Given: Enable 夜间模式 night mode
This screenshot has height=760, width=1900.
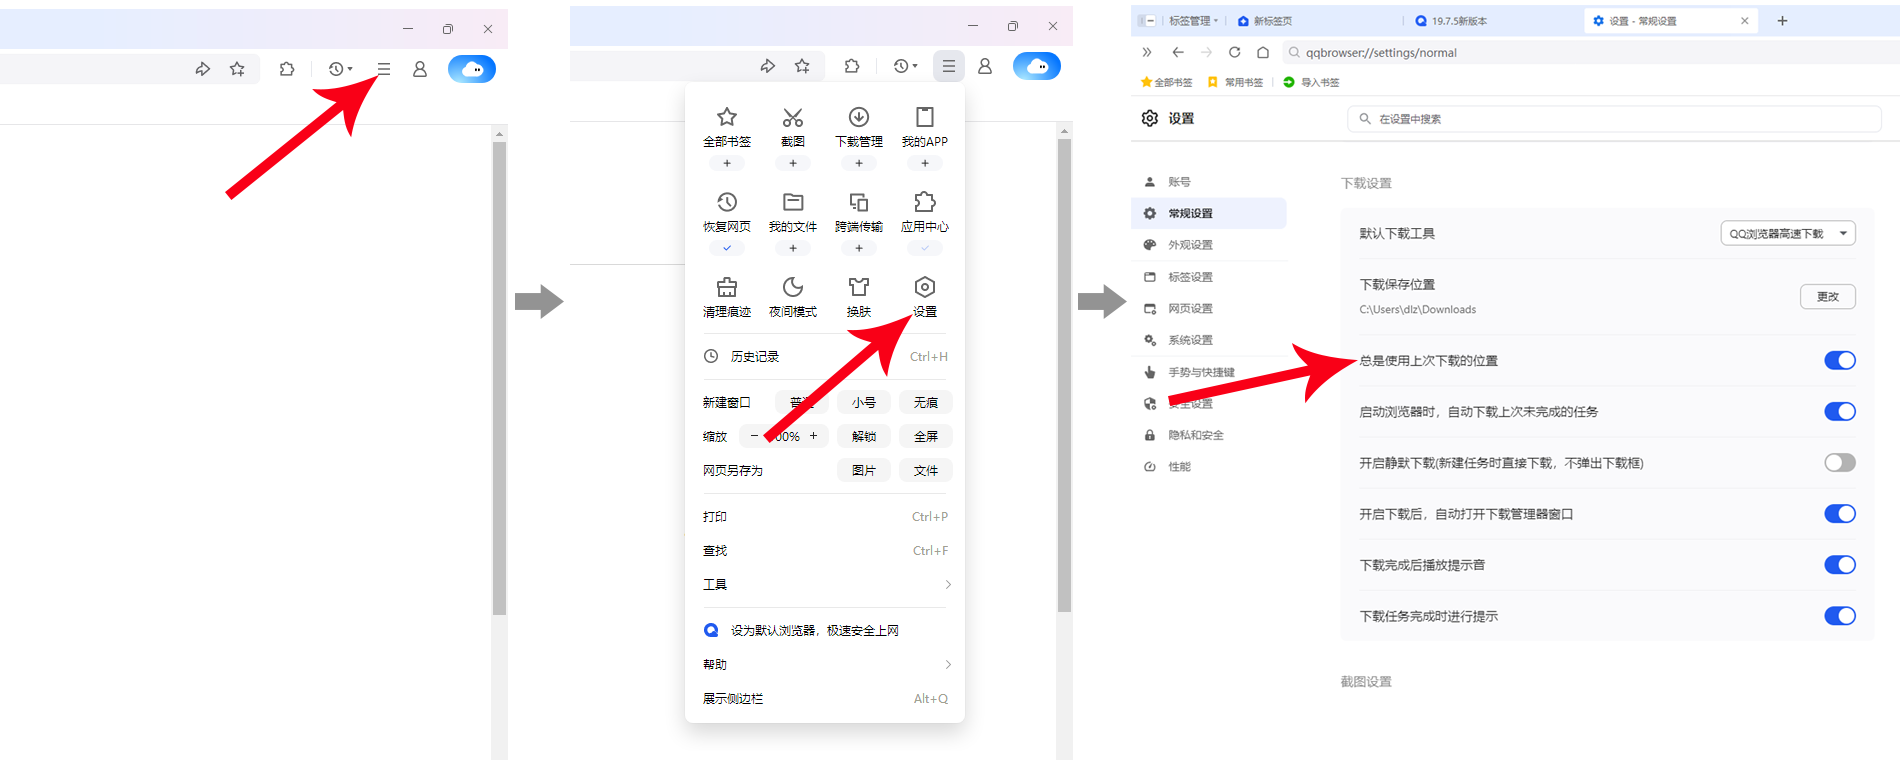Looking at the screenshot, I should (793, 297).
